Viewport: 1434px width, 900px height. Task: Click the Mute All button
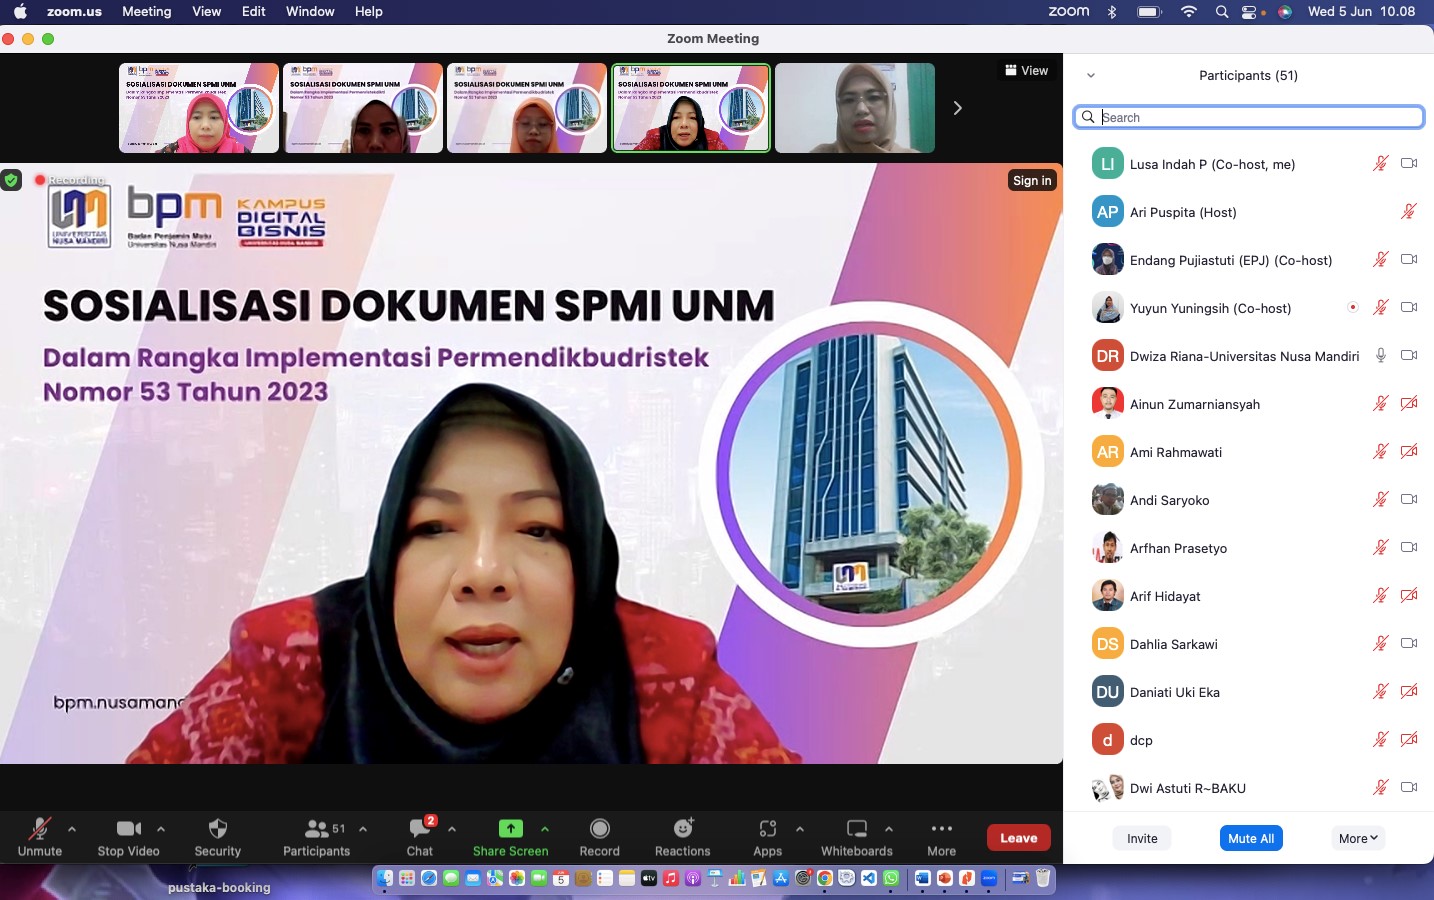tap(1251, 839)
